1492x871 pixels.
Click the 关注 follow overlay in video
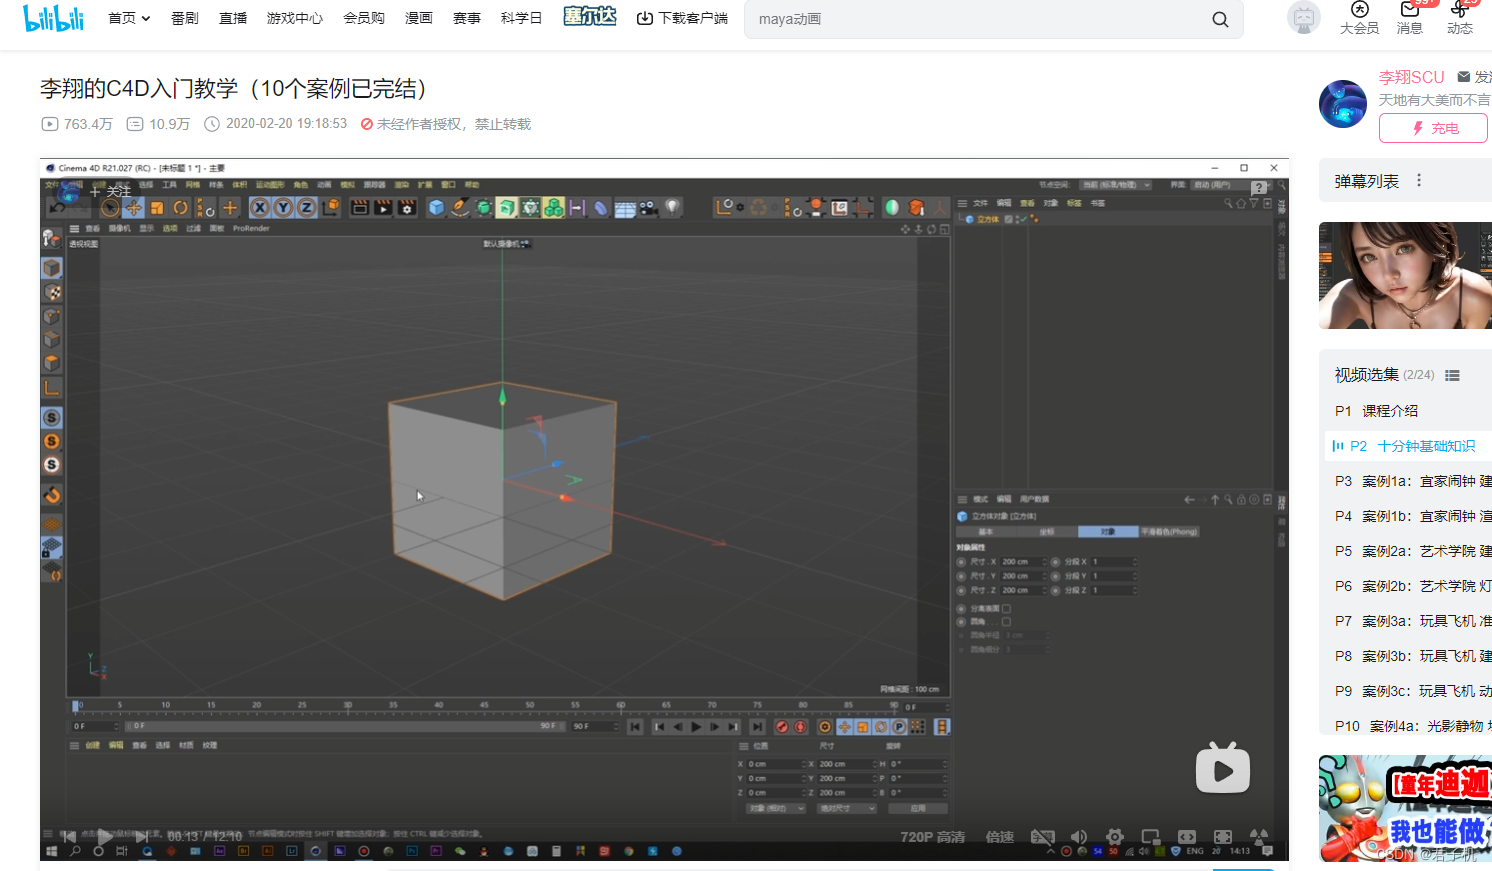pyautogui.click(x=111, y=191)
